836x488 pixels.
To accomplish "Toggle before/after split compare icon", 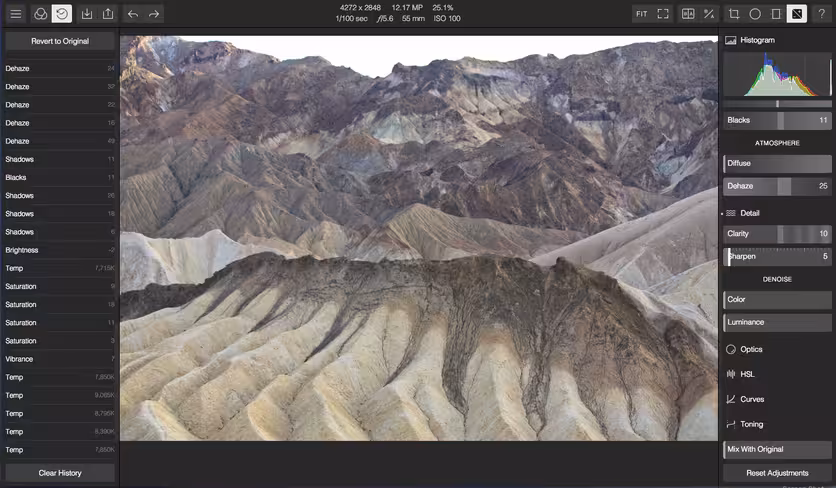I will [x=688, y=14].
